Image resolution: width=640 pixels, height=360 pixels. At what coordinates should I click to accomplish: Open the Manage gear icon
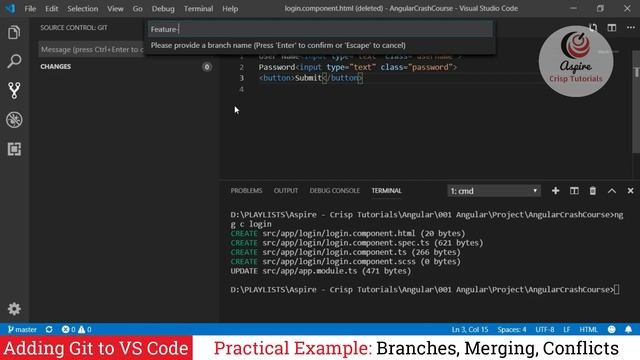pos(14,309)
